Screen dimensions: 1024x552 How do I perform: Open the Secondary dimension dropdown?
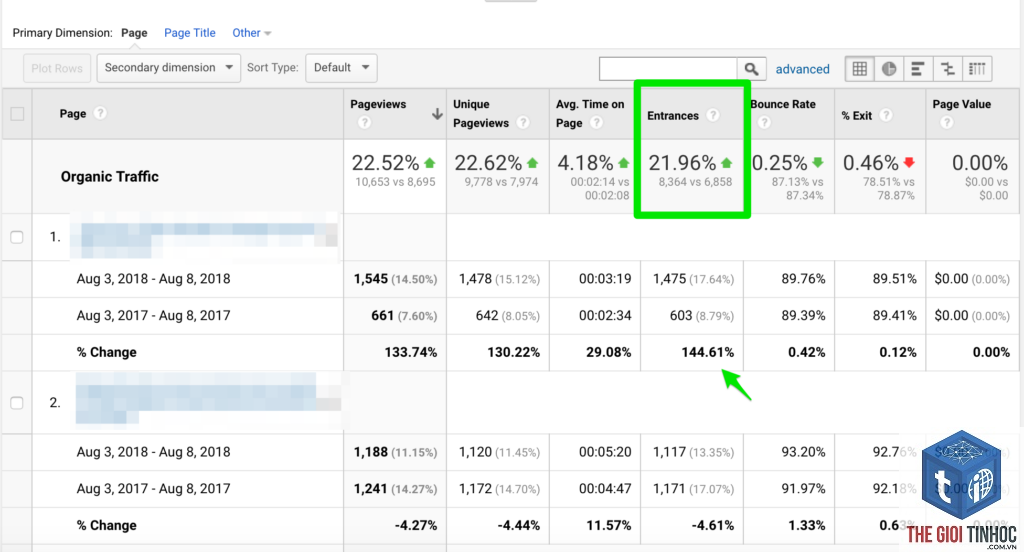[x=168, y=68]
